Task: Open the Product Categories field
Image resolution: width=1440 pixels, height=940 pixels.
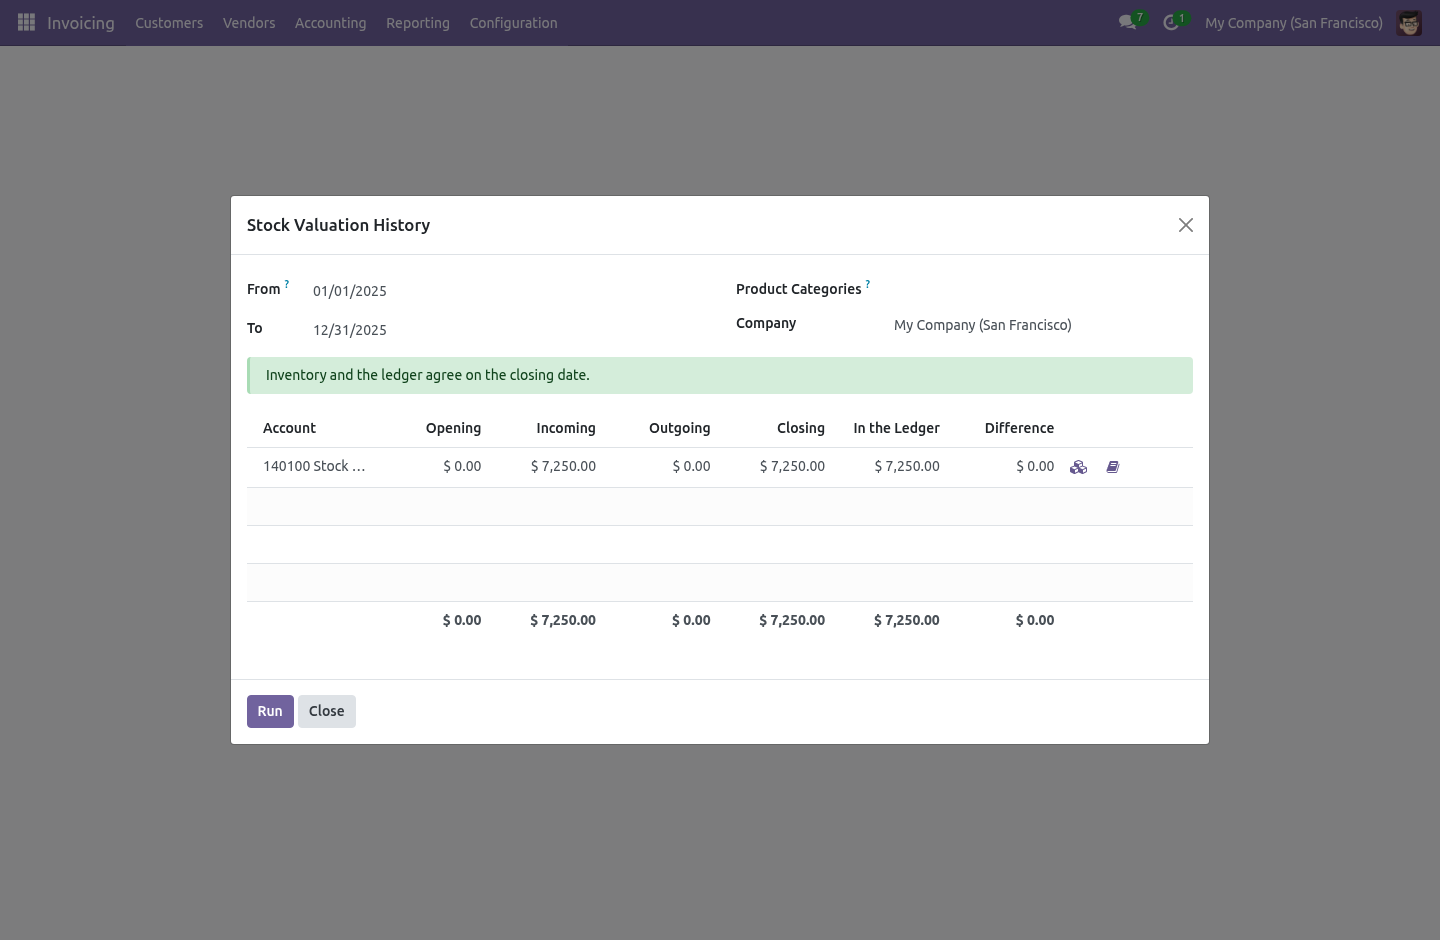Action: pos(1043,291)
